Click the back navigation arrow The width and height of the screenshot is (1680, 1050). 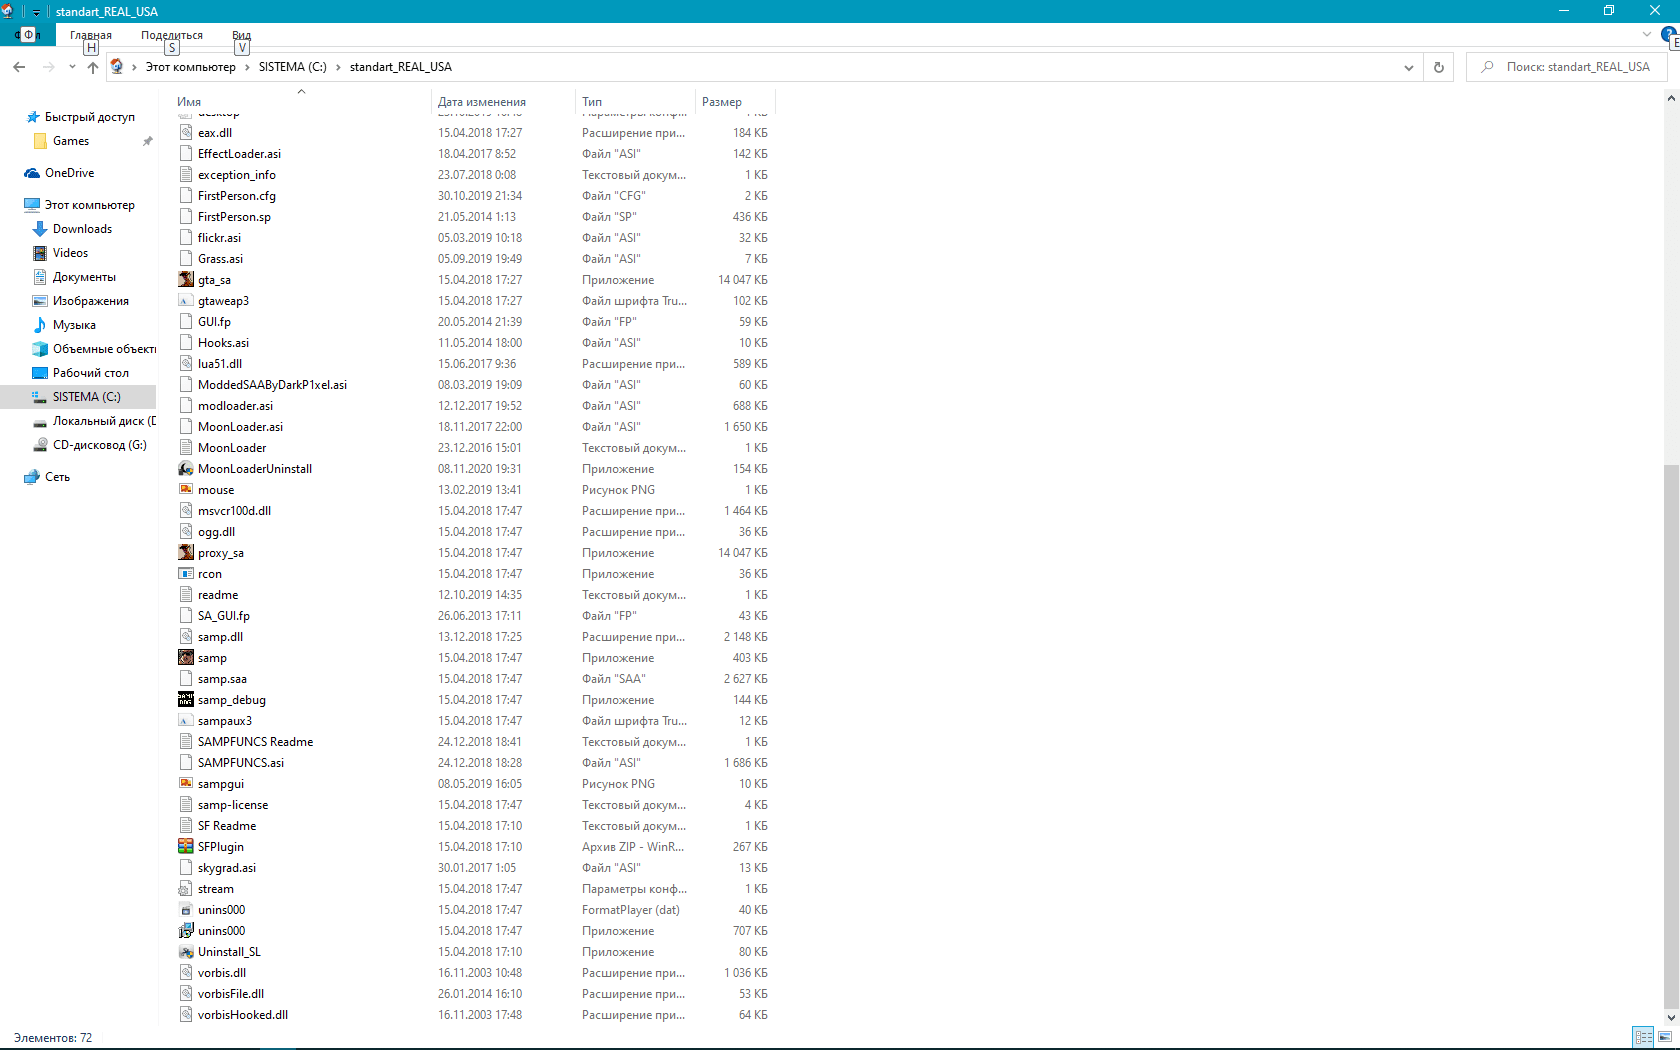[19, 67]
